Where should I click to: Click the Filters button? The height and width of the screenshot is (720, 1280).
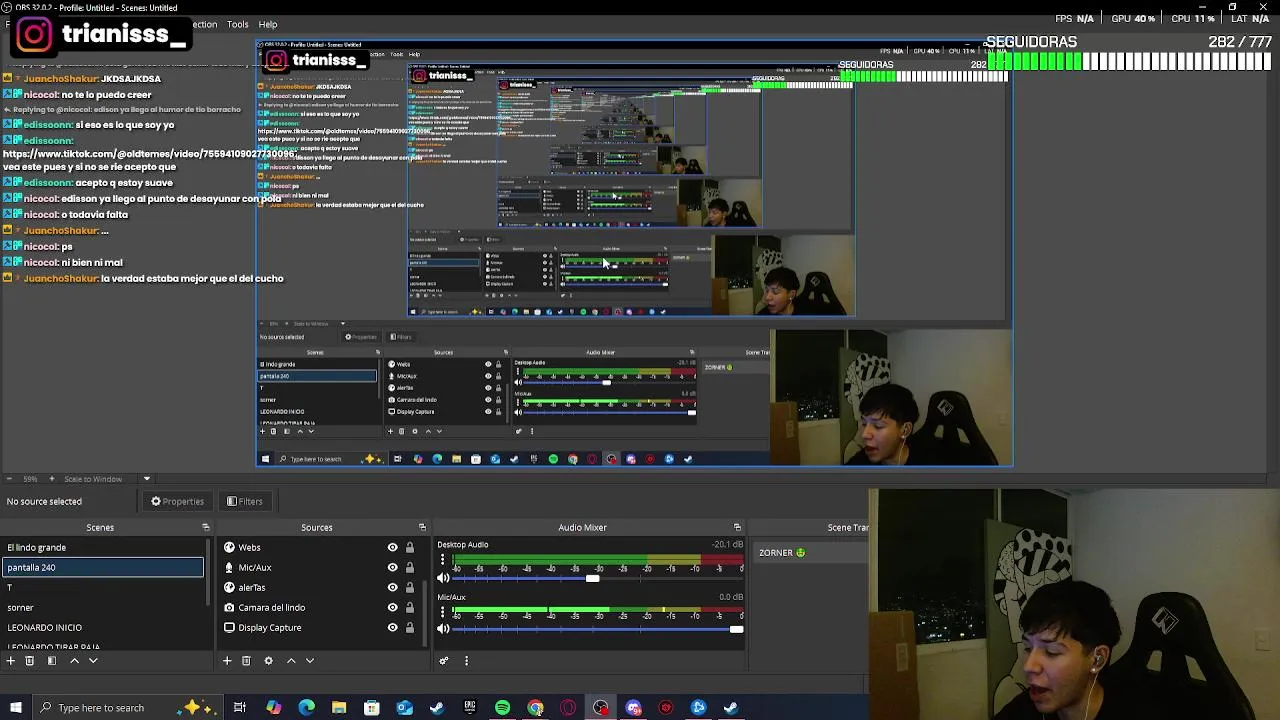(x=244, y=501)
